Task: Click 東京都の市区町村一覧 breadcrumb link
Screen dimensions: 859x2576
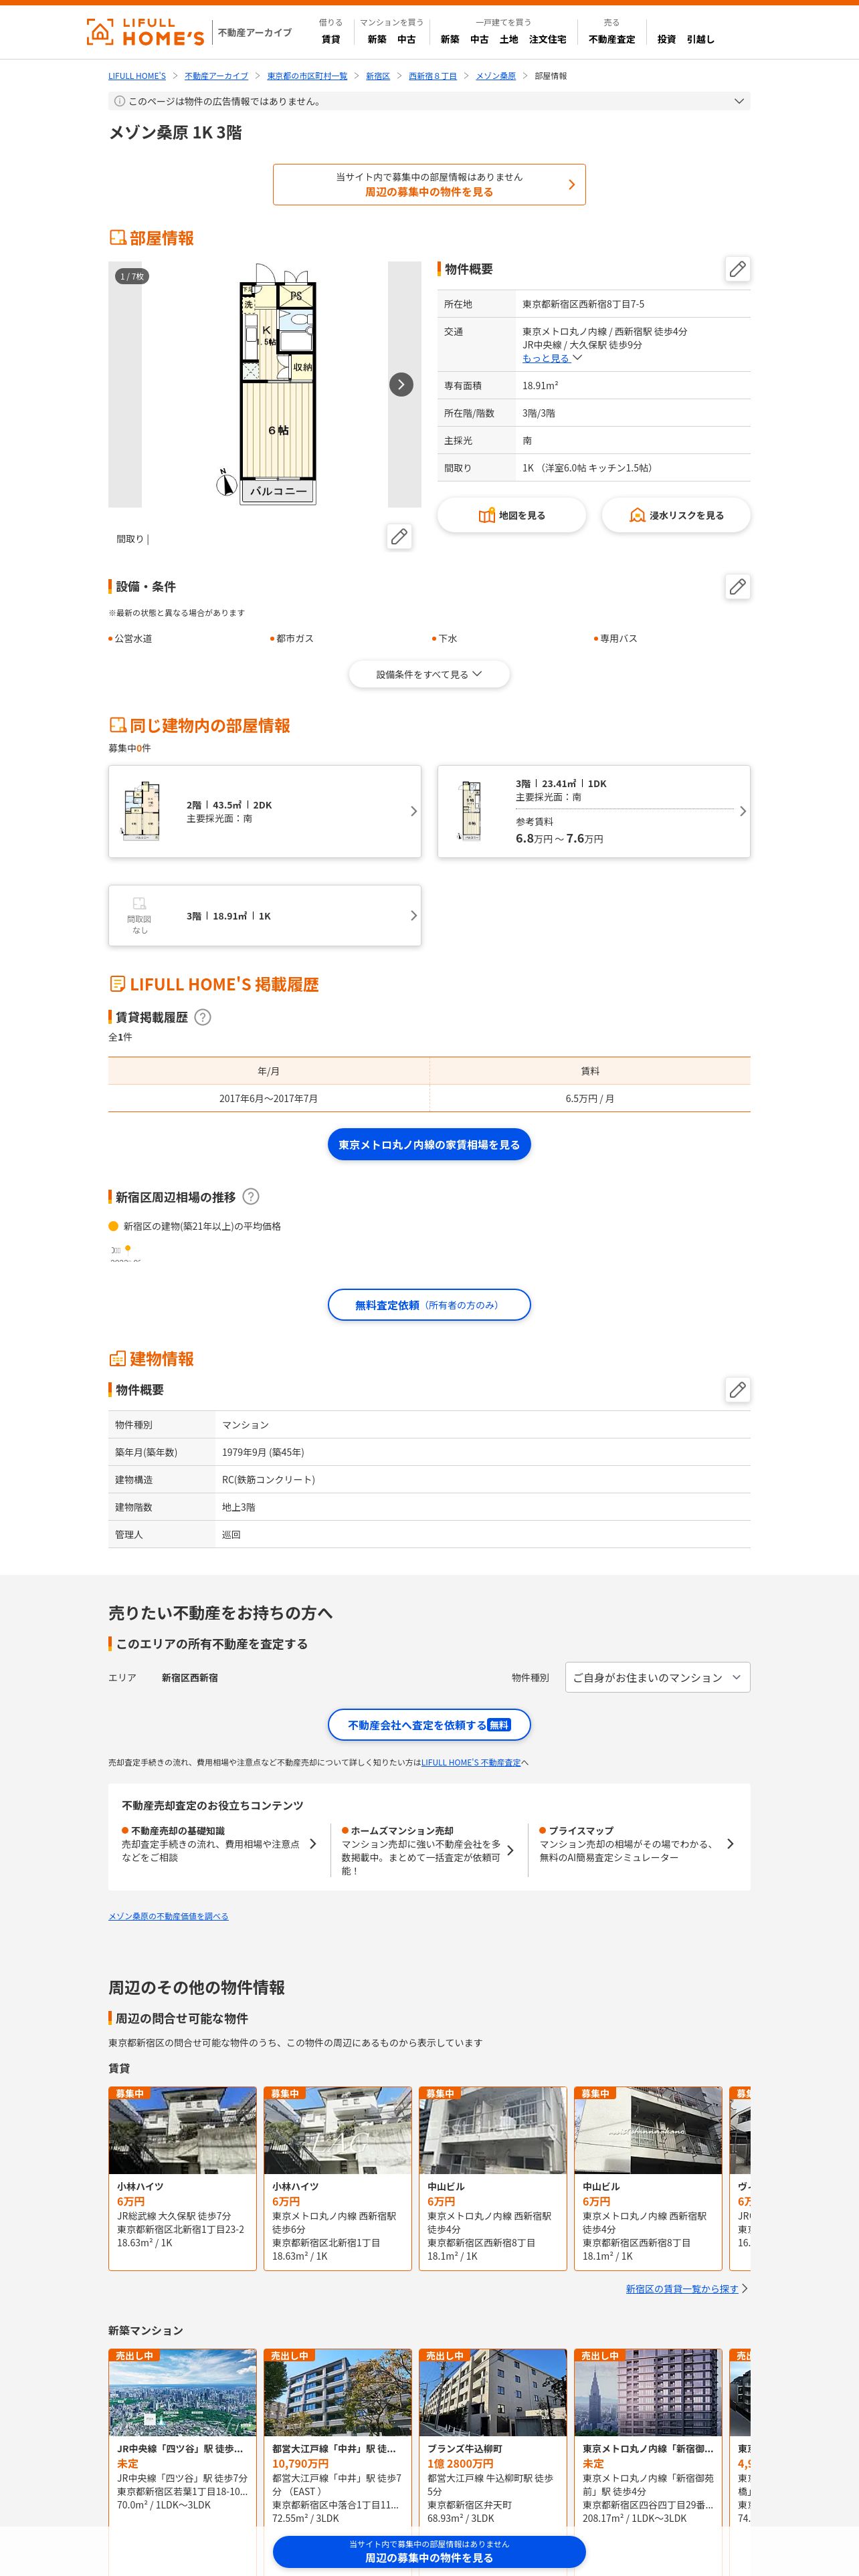Action: coord(307,76)
